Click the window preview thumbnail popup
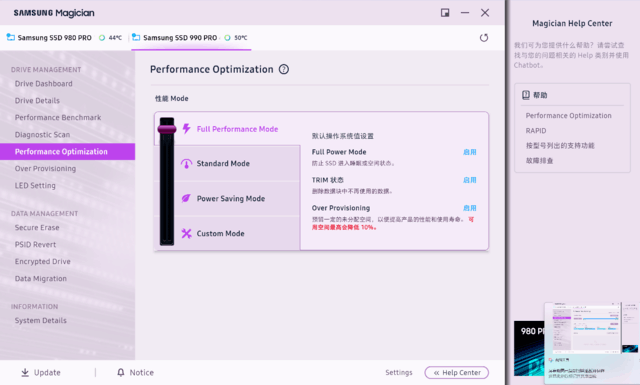 point(592,343)
